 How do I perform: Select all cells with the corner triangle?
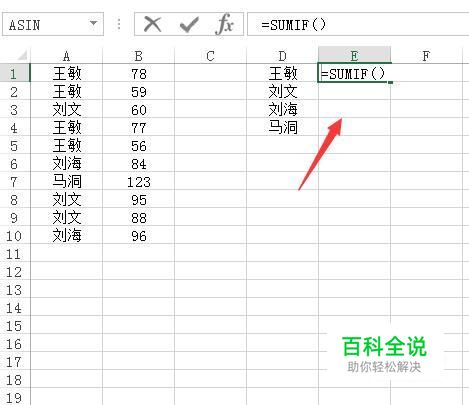pyautogui.click(x=22, y=55)
